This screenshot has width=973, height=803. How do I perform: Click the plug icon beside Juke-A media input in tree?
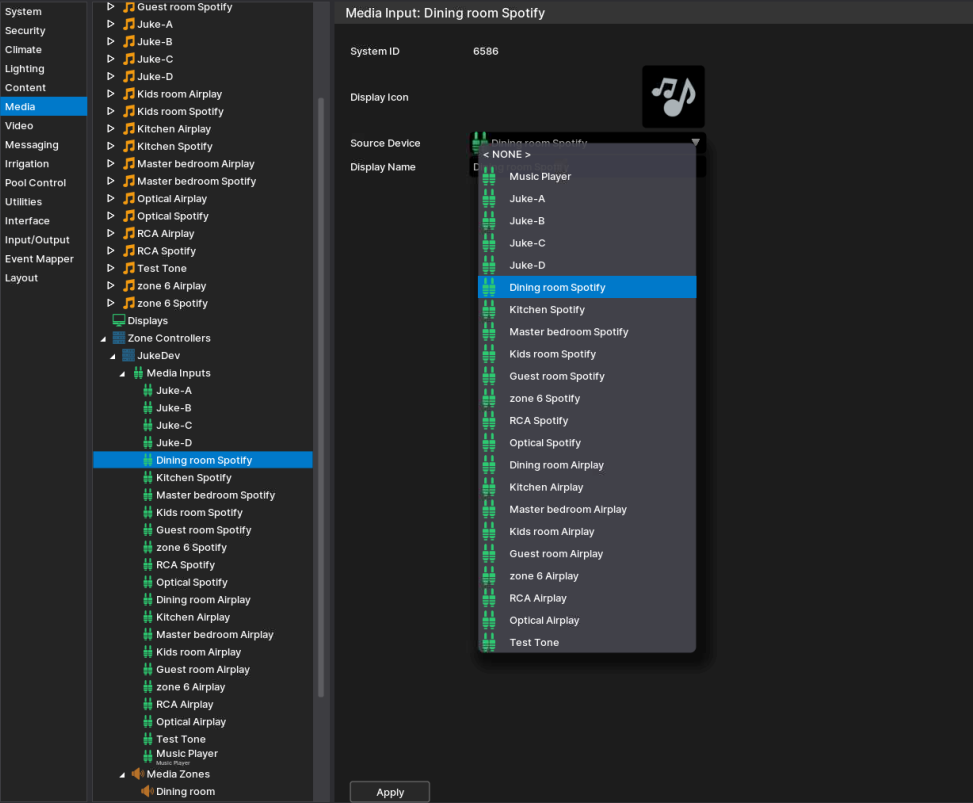148,390
